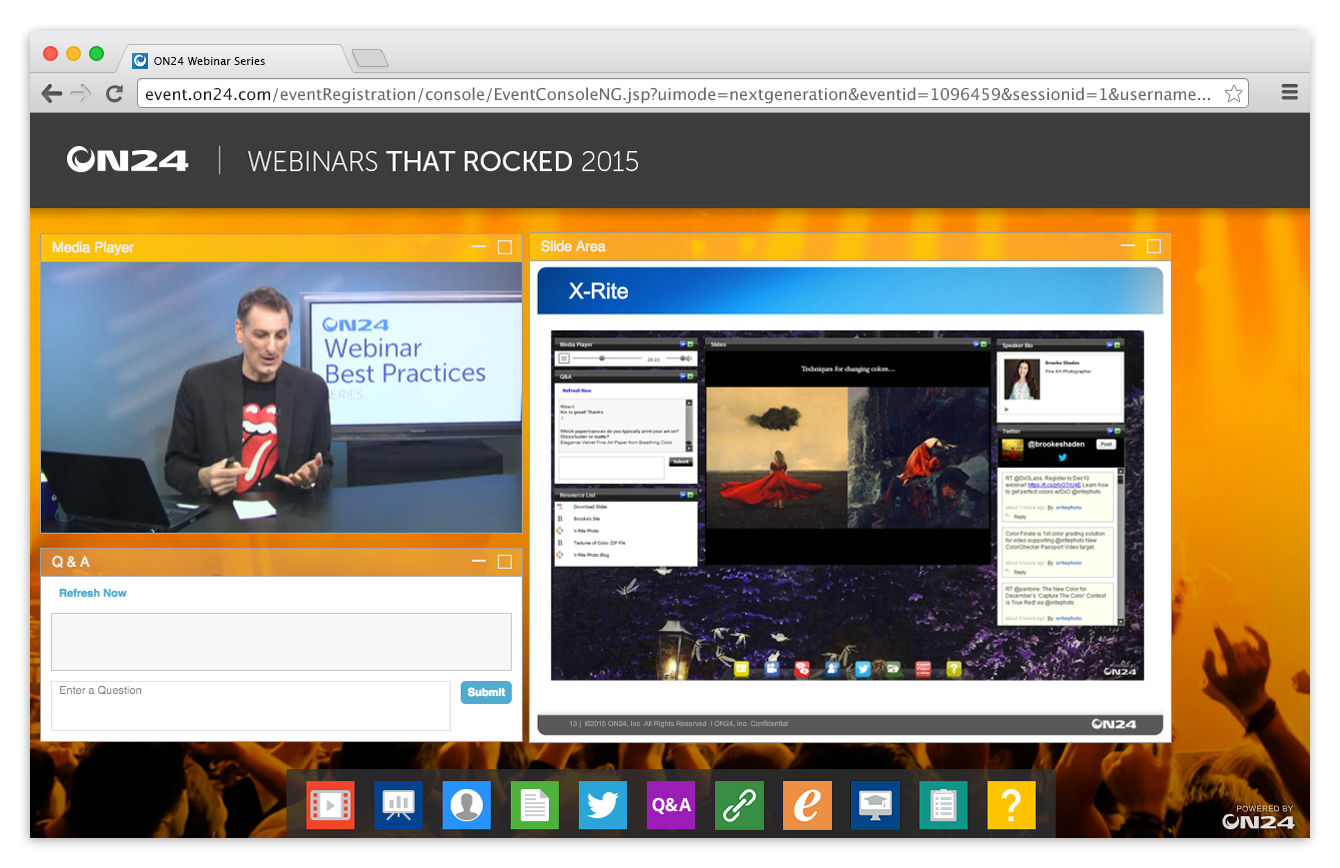Open the Twitter bird dock icon
The image size is (1340, 868).
point(603,805)
